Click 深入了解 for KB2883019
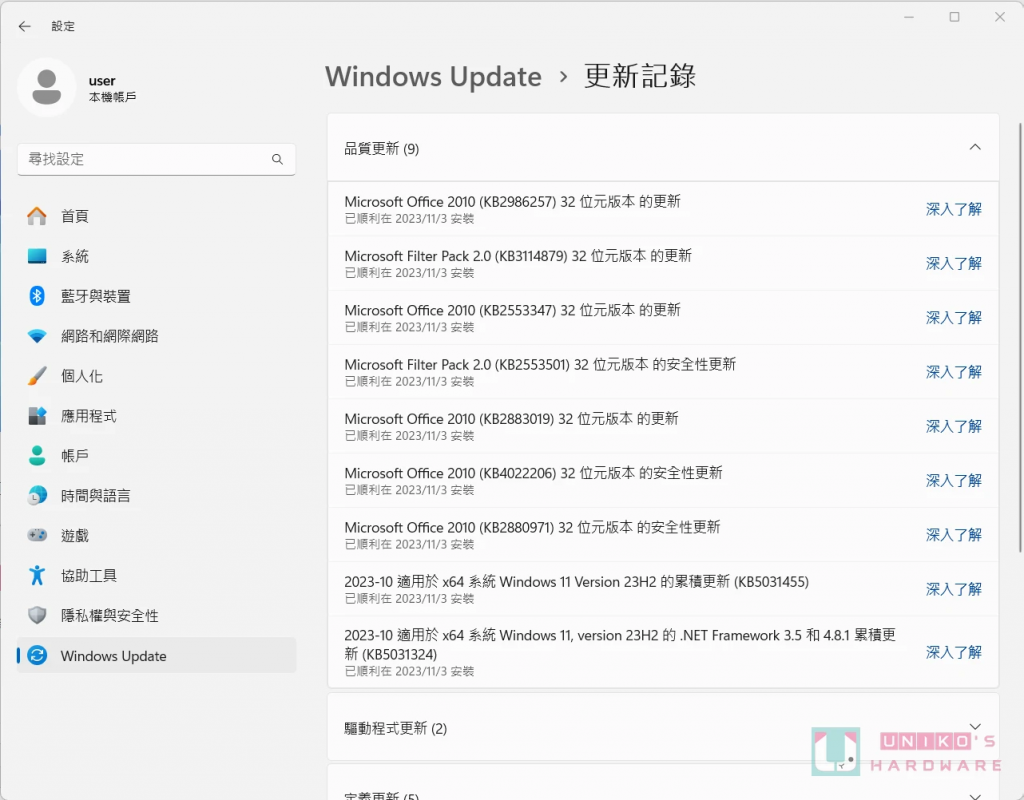Image resolution: width=1024 pixels, height=800 pixels. point(953,426)
